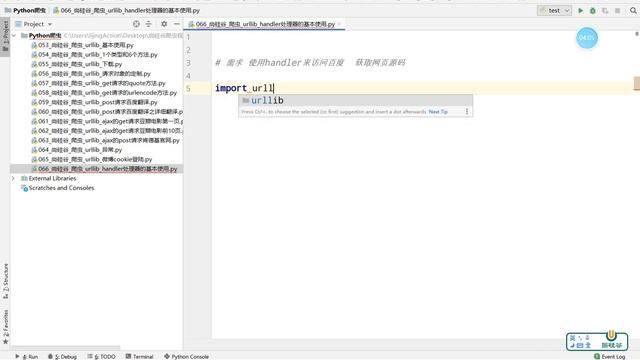Select Scratches and Consoles in the tree
The width and height of the screenshot is (640, 360).
(x=58, y=188)
